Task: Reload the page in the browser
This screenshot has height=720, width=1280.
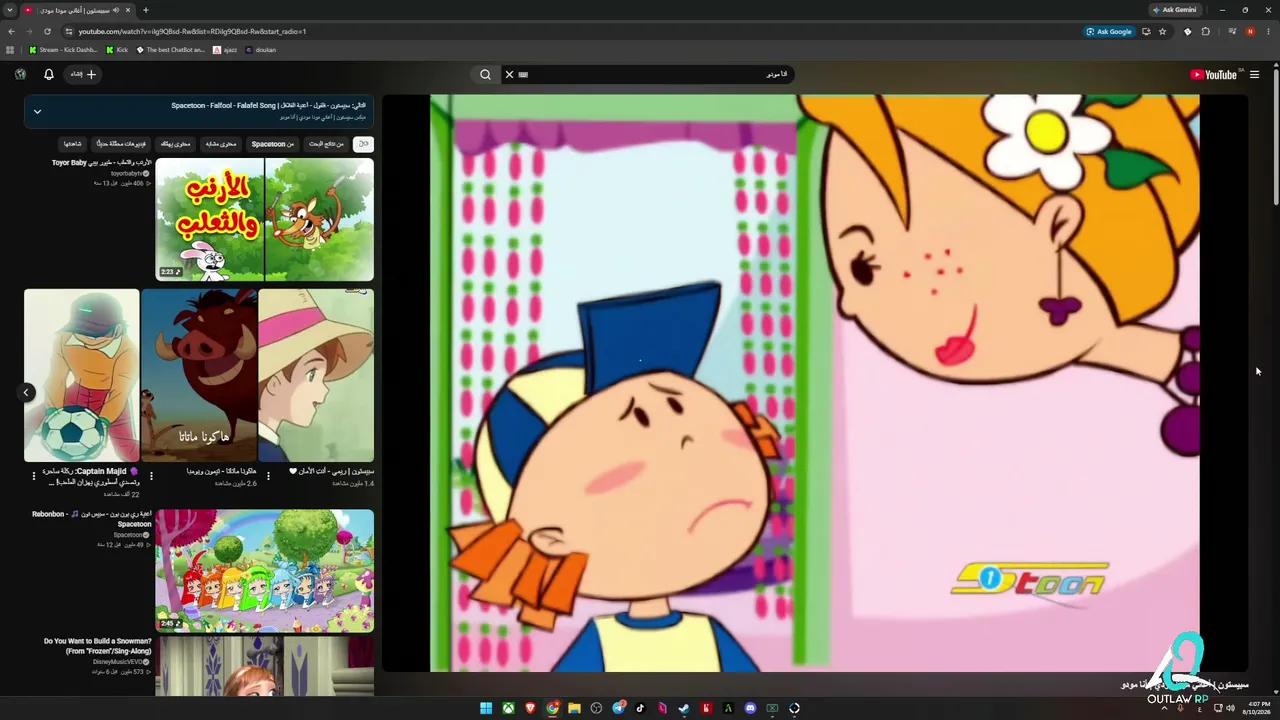Action: 47,31
